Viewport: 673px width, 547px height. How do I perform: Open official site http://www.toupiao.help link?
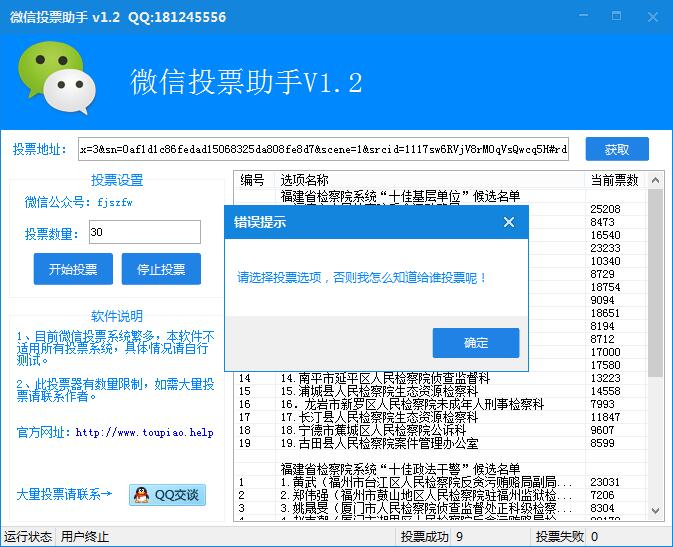(145, 432)
